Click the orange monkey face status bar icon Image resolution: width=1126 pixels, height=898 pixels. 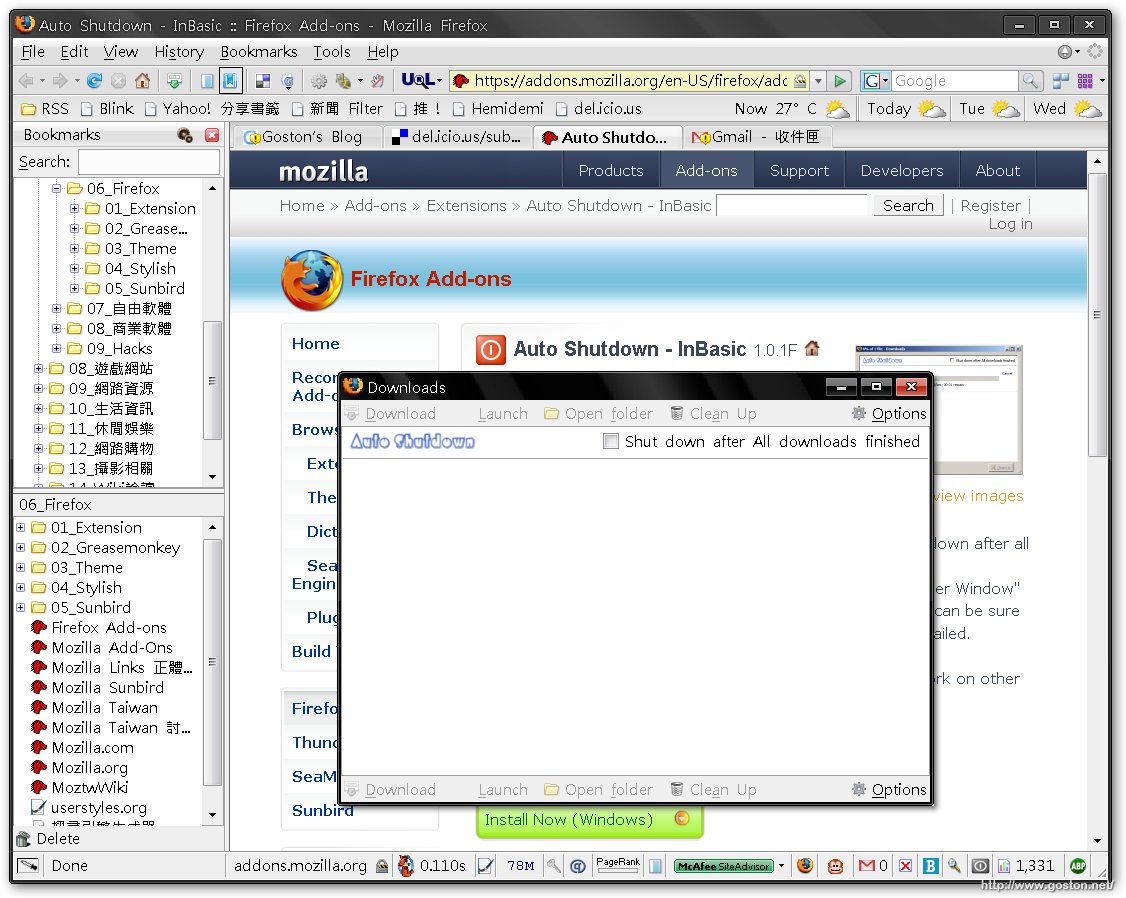(835, 866)
